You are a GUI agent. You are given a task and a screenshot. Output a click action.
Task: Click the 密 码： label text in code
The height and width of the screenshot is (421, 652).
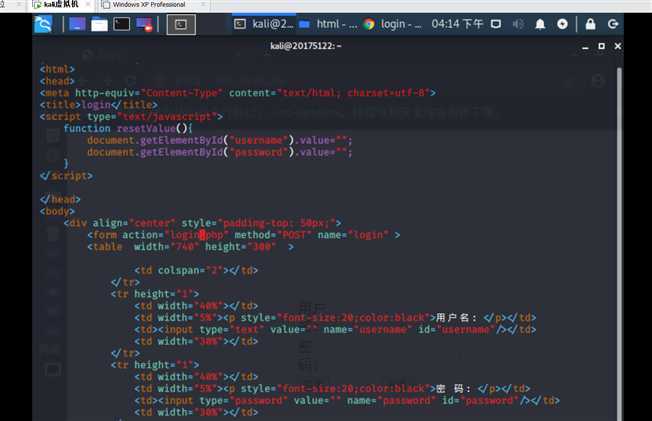pos(453,389)
